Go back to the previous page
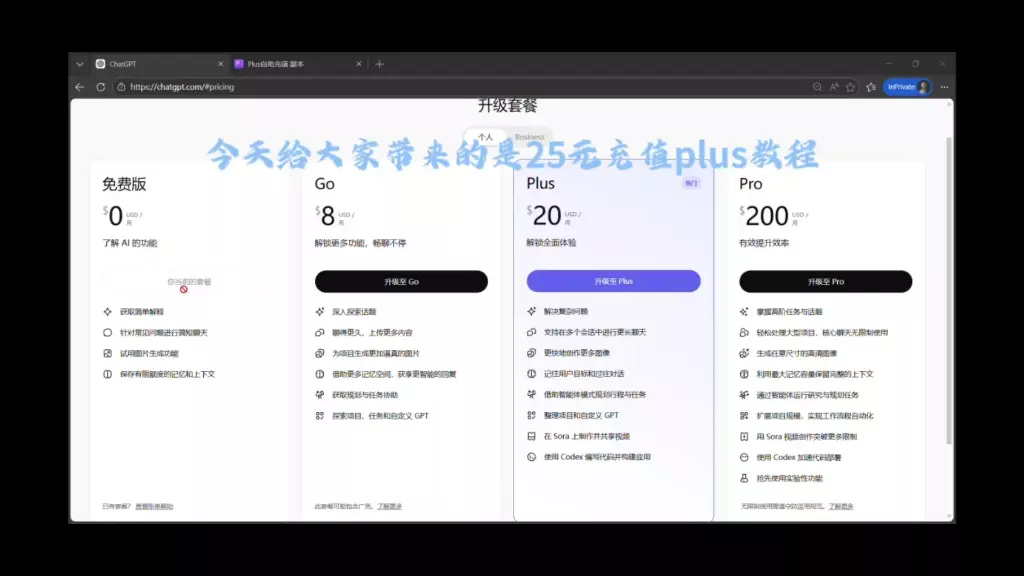 80,87
